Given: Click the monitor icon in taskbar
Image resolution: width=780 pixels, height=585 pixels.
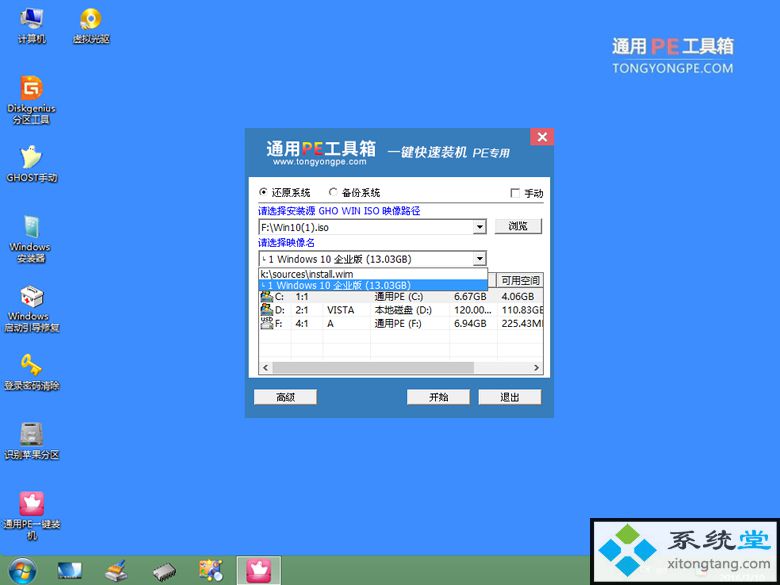Looking at the screenshot, I should [70, 571].
